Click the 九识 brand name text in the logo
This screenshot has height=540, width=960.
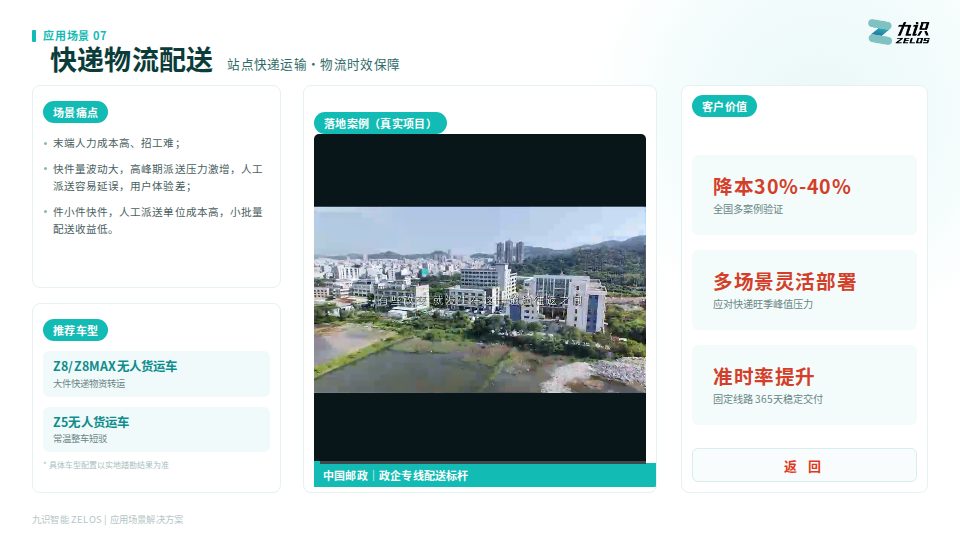point(913,29)
